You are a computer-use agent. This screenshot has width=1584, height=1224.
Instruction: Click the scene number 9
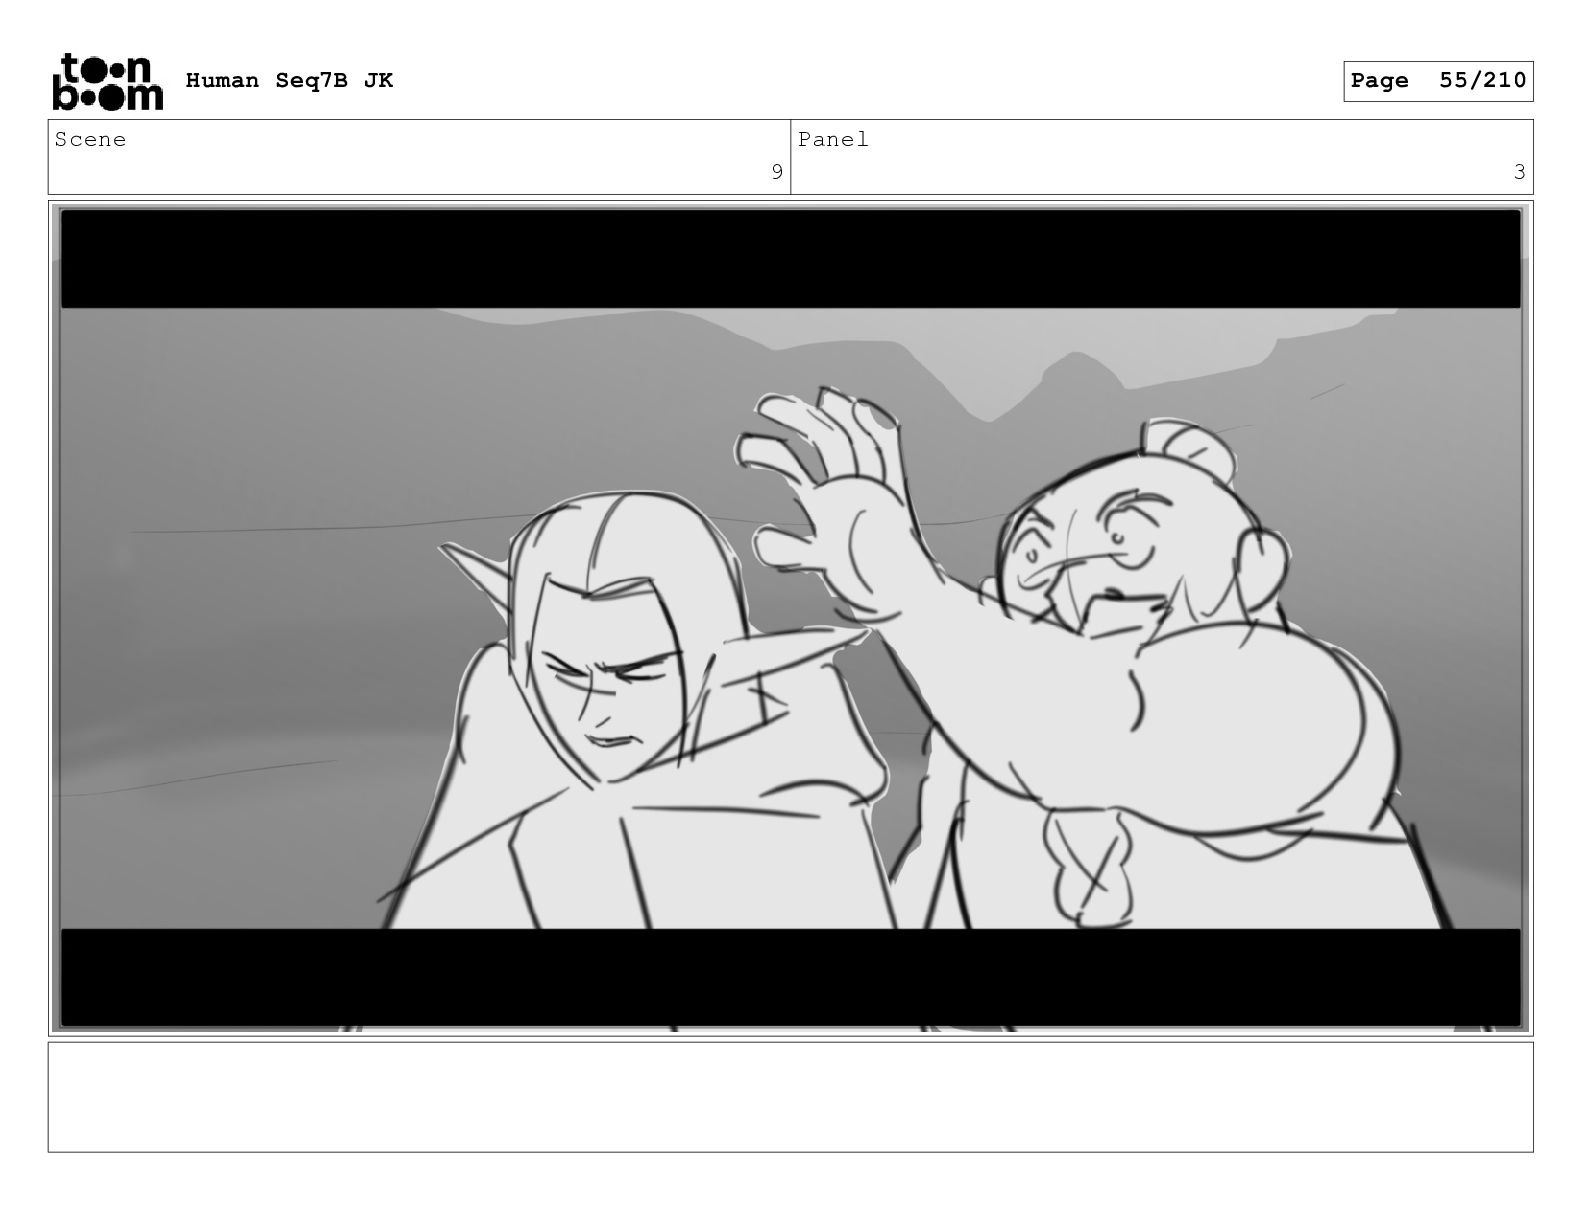point(776,173)
